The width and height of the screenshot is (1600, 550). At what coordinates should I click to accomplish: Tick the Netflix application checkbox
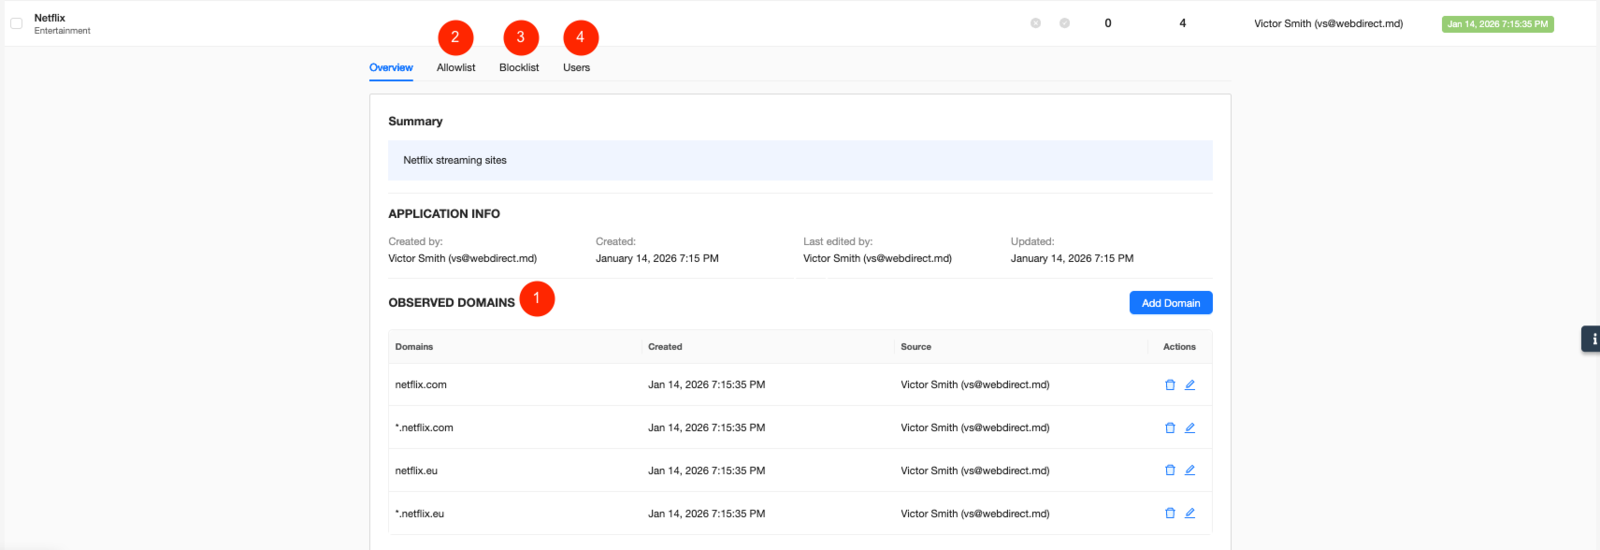click(x=16, y=23)
